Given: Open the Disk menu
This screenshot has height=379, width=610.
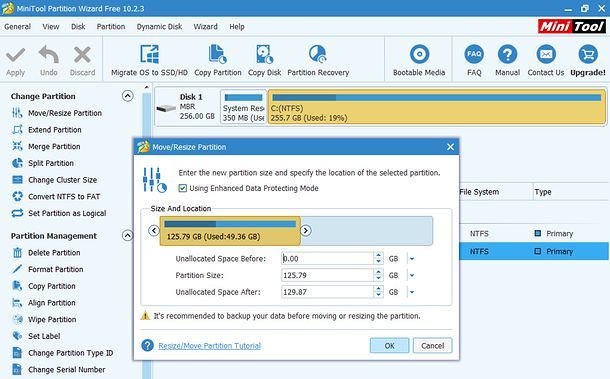Looking at the screenshot, I should coord(78,27).
